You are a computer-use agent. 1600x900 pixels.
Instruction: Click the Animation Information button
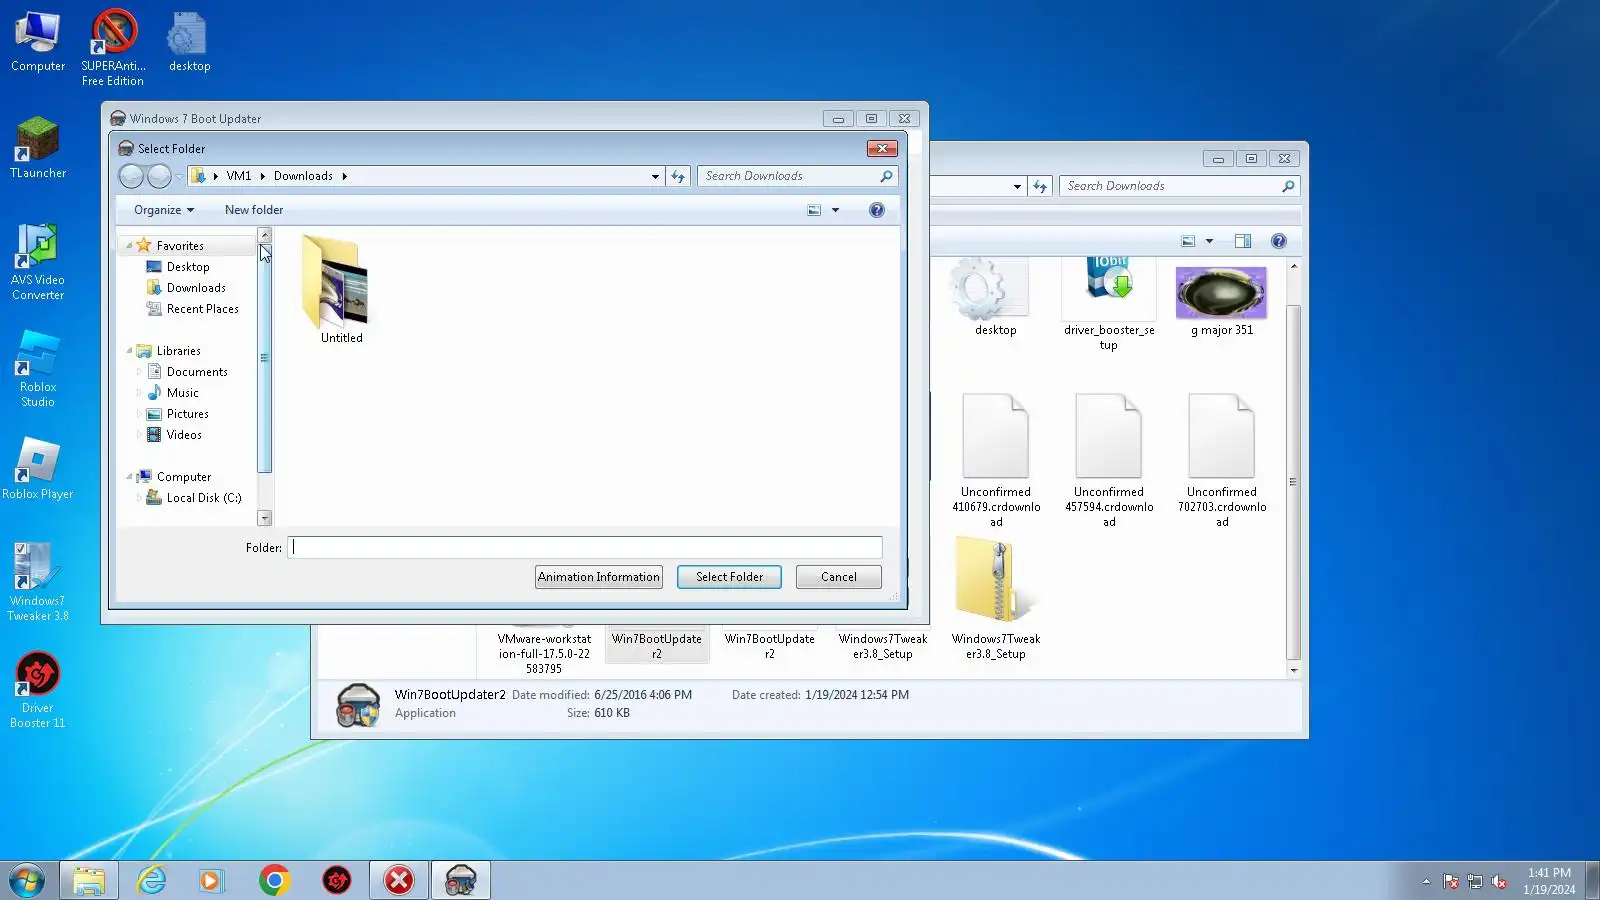coord(599,577)
